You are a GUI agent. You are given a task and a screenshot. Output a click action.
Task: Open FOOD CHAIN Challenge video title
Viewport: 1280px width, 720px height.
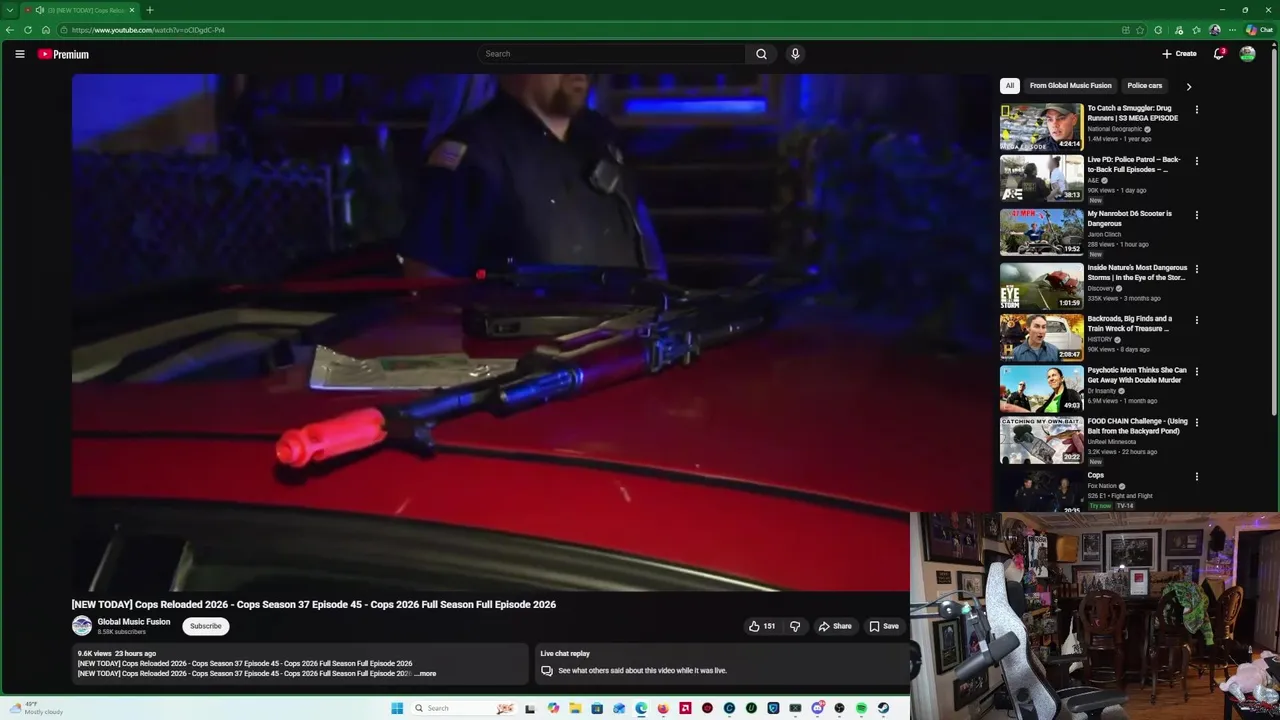(x=1137, y=426)
